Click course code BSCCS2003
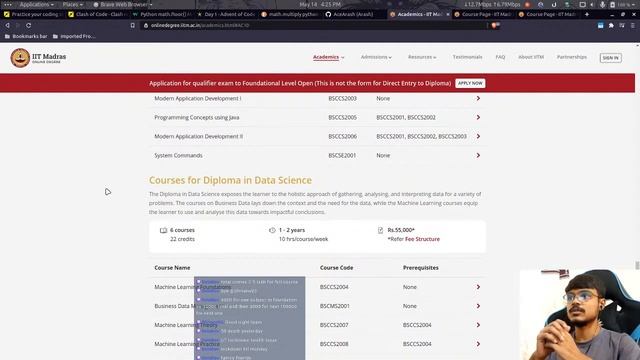Screen dimensions: 640x360 [342, 98]
